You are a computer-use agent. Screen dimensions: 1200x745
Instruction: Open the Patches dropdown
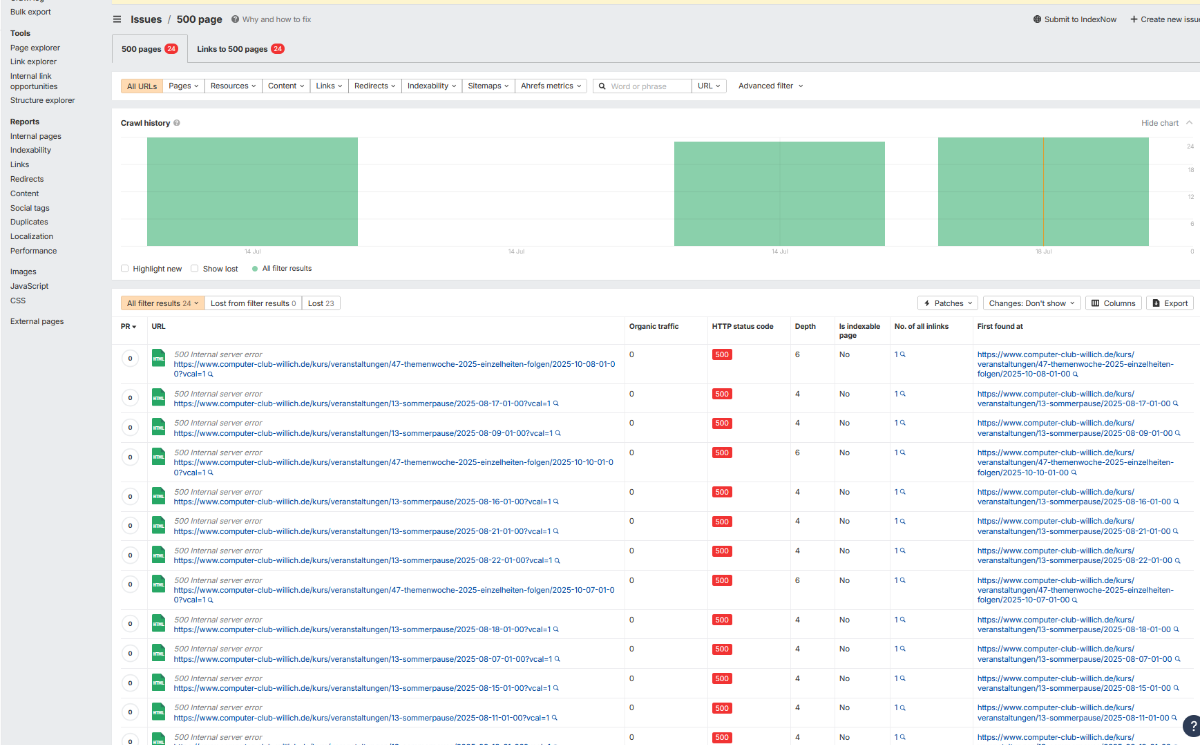(x=946, y=303)
